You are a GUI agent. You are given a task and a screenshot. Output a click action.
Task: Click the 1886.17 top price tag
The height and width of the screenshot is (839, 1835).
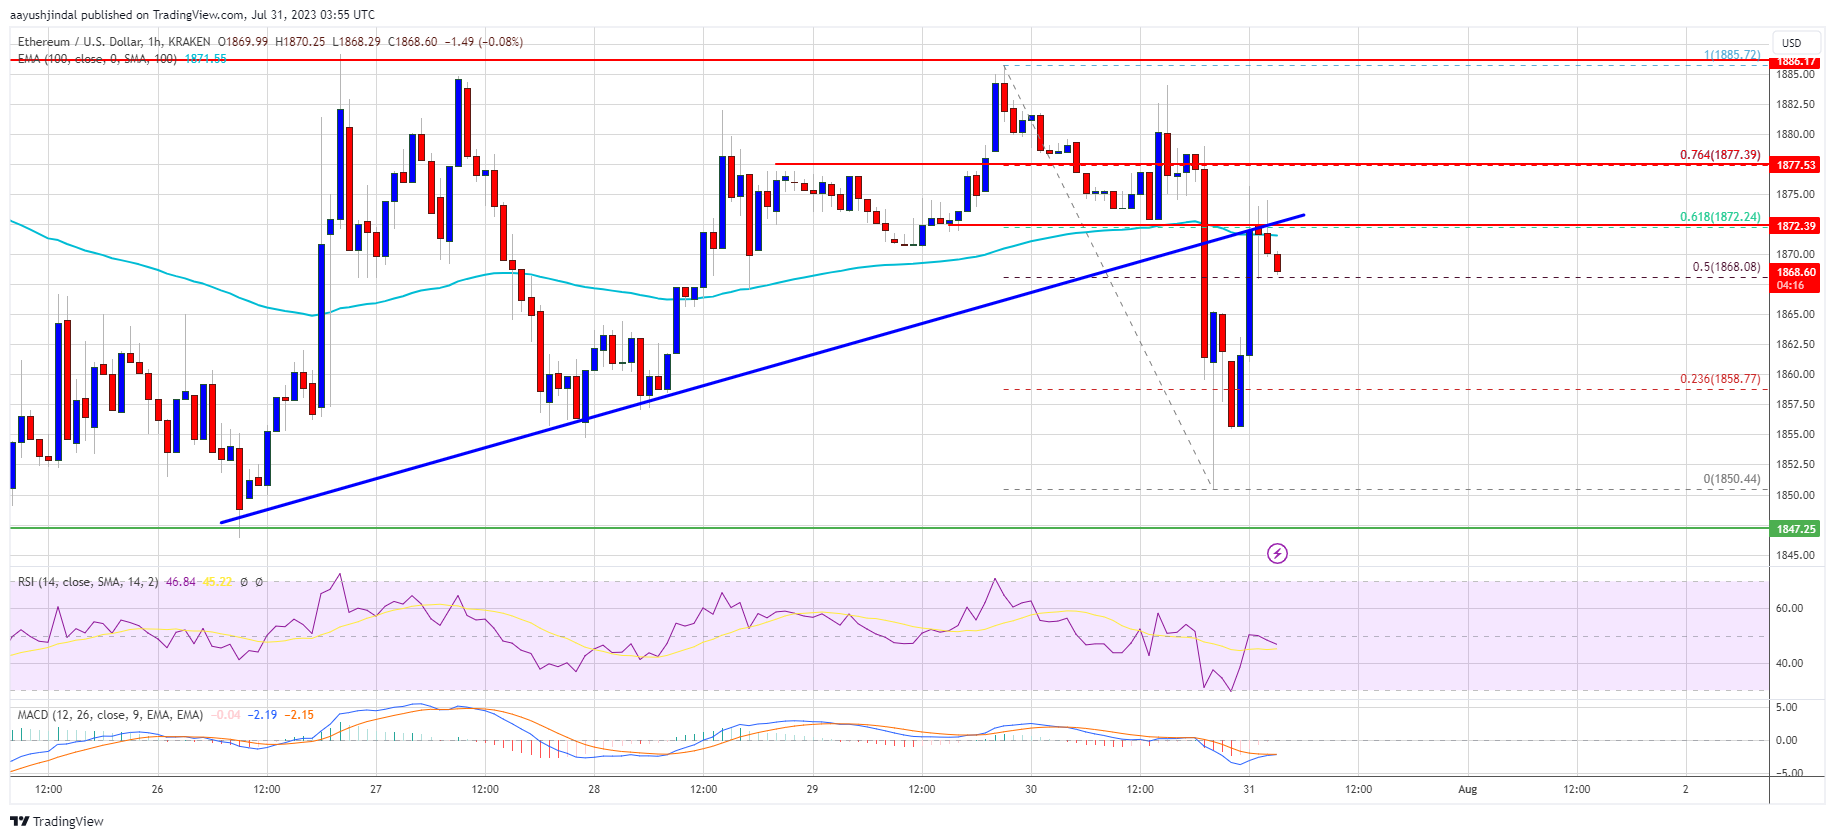[x=1795, y=62]
